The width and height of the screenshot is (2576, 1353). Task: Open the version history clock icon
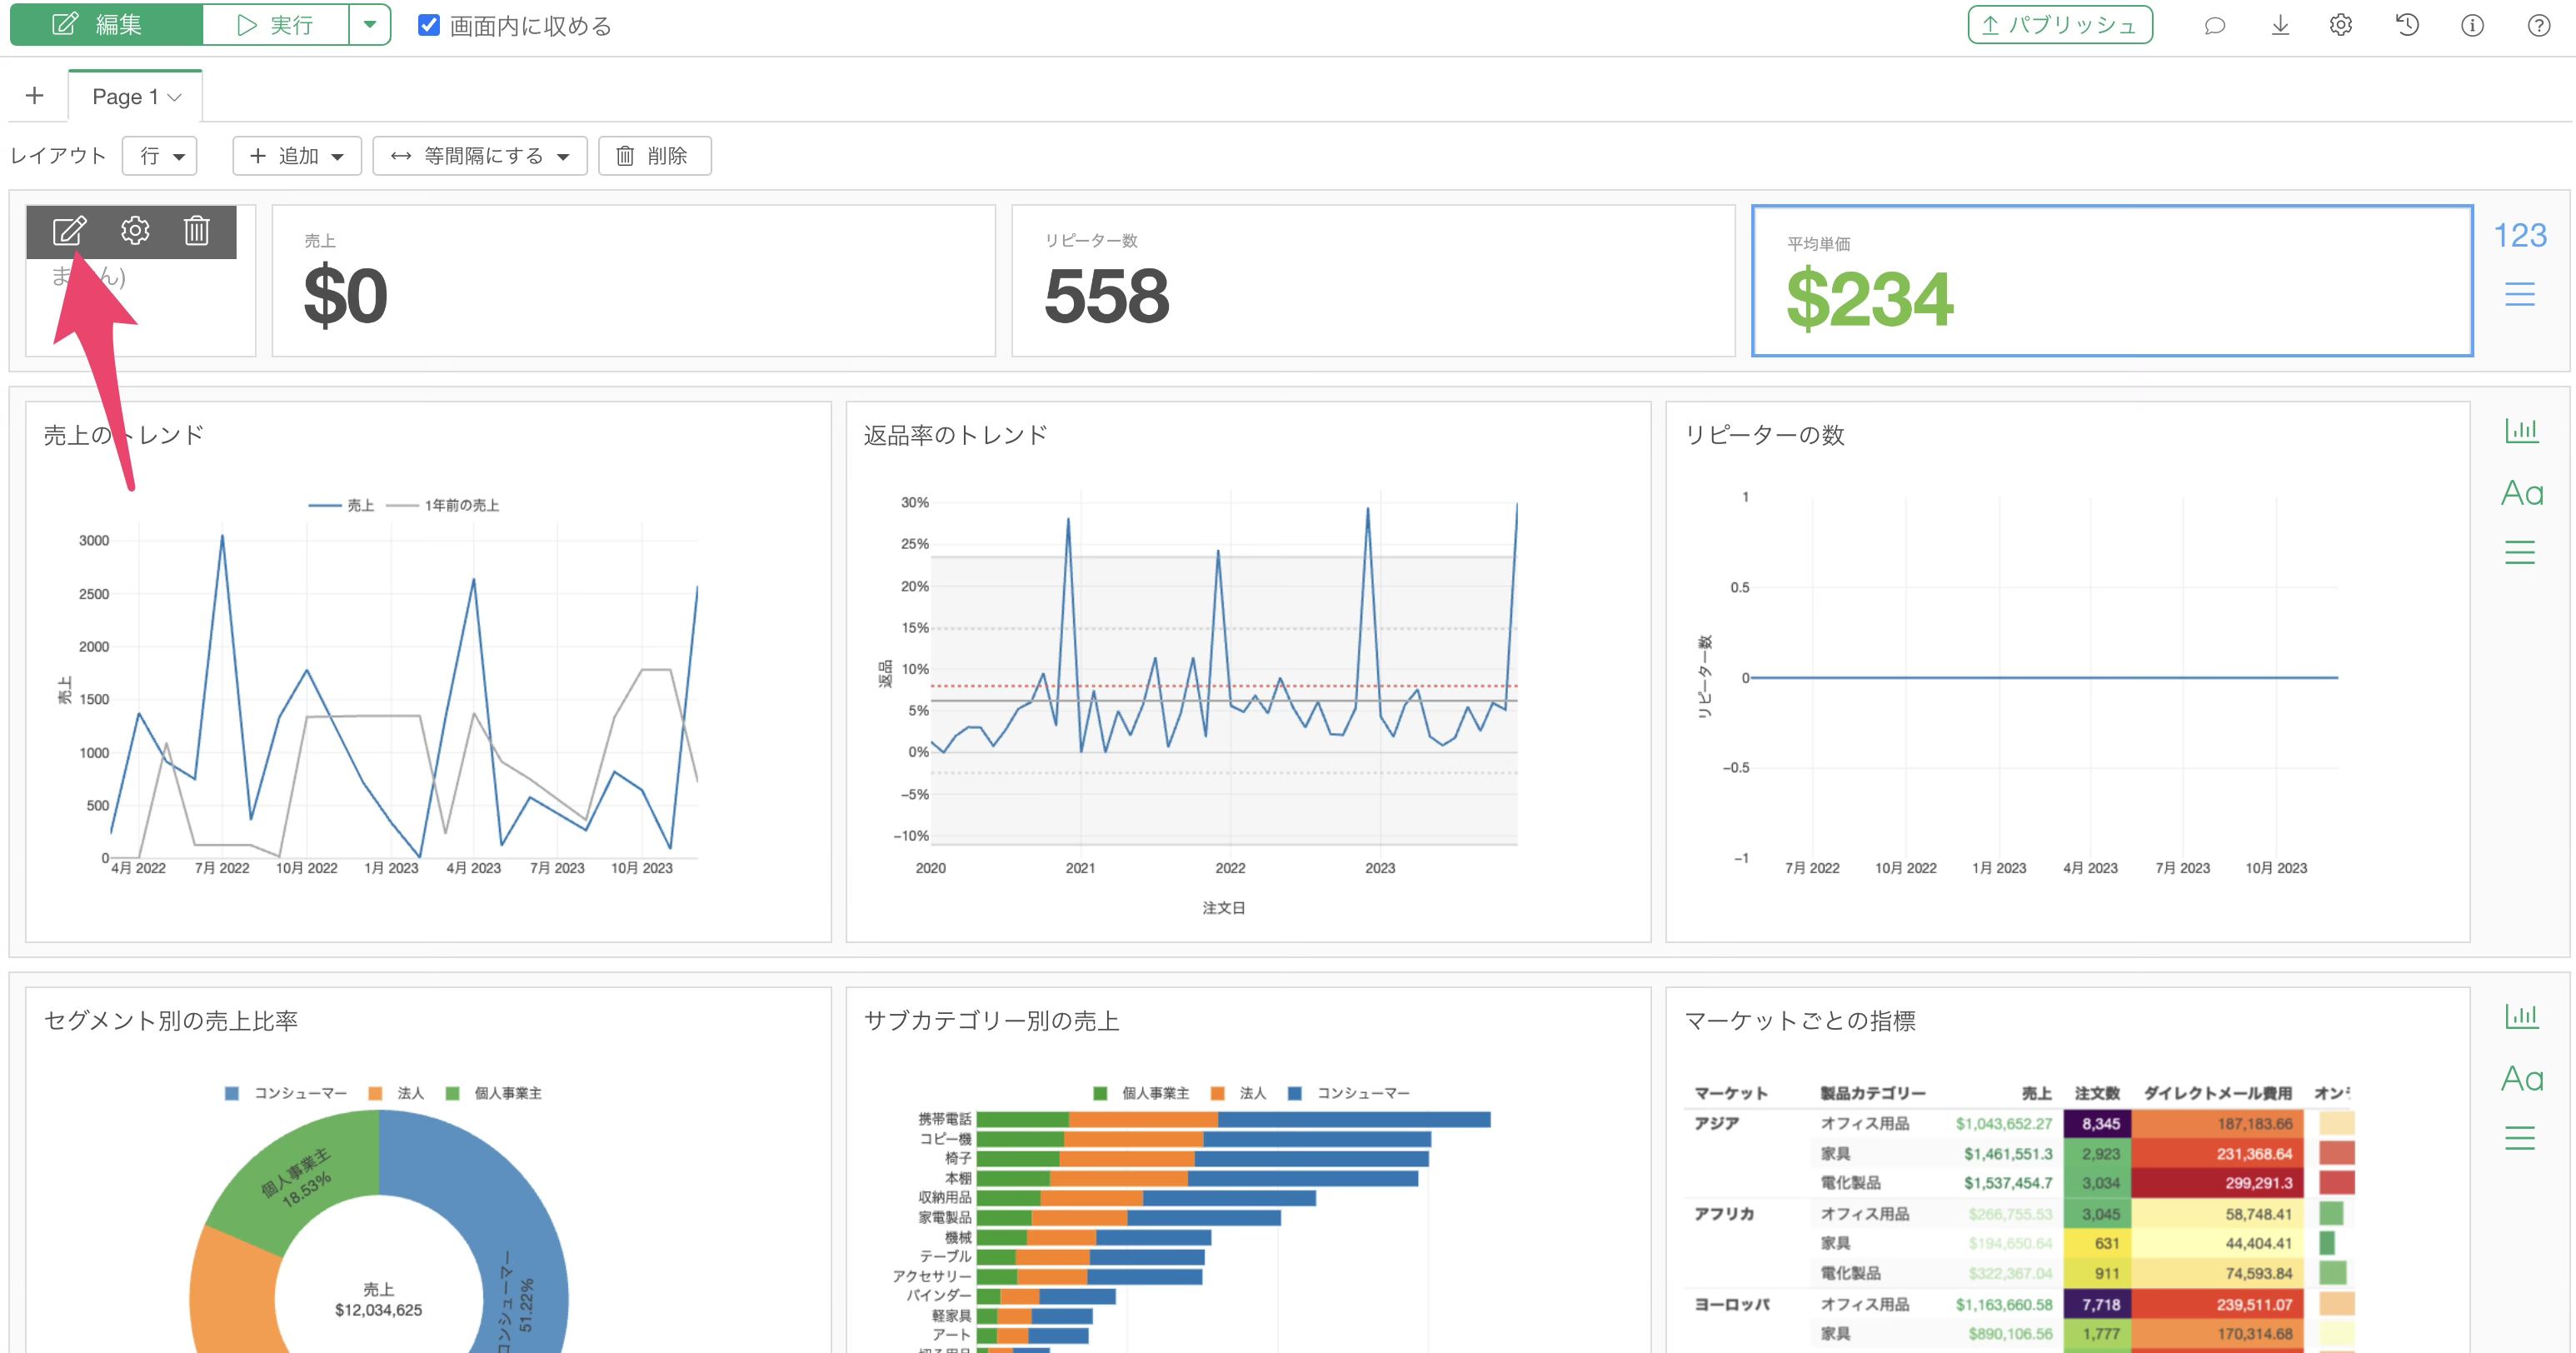[2407, 26]
